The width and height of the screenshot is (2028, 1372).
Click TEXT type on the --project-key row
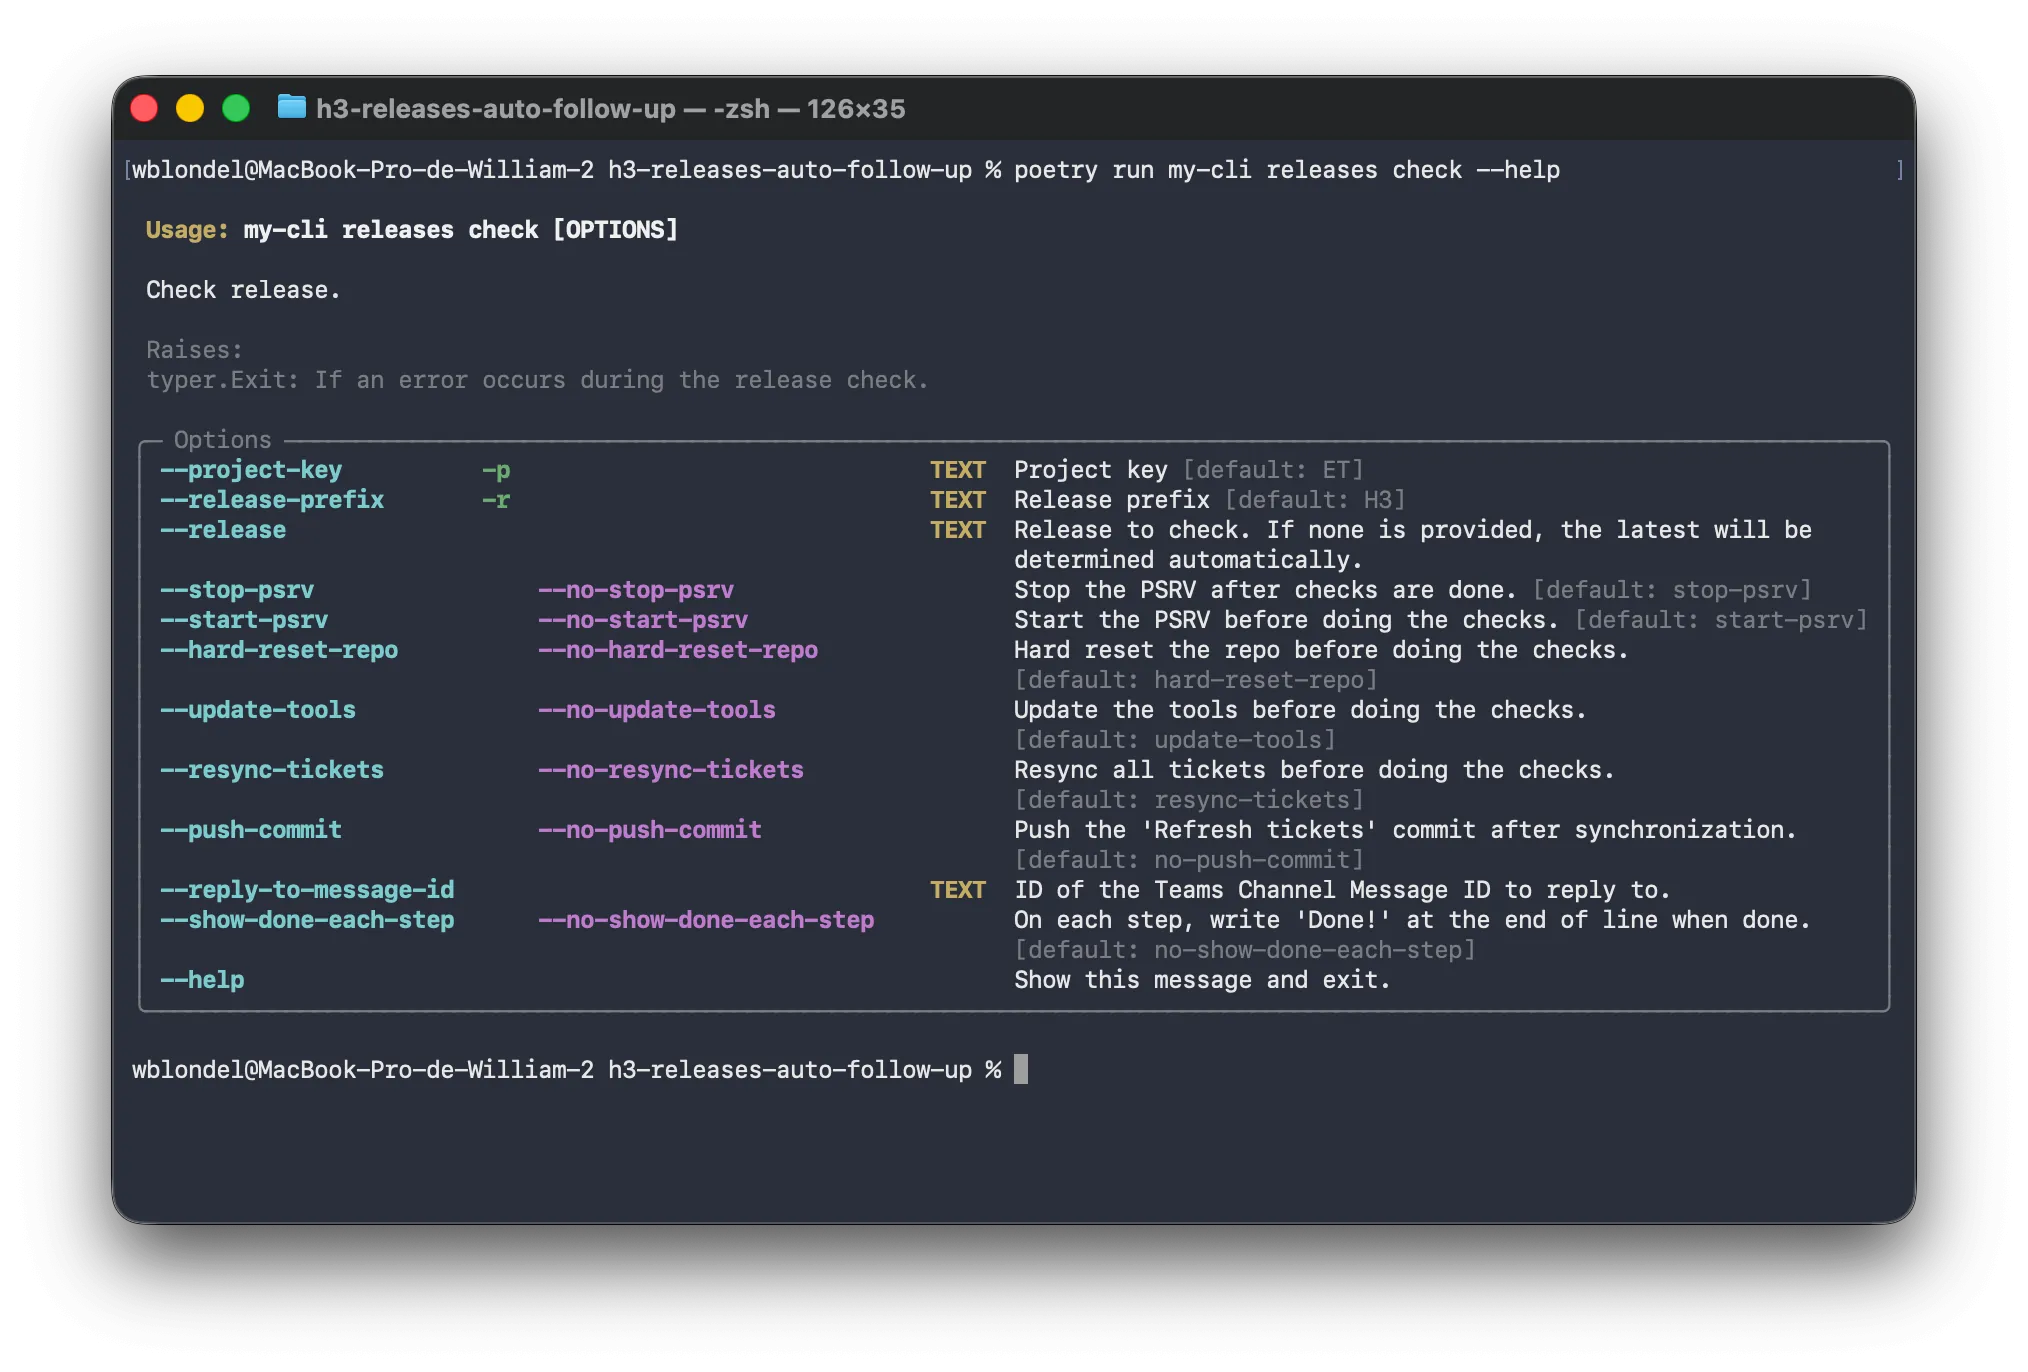coord(958,470)
